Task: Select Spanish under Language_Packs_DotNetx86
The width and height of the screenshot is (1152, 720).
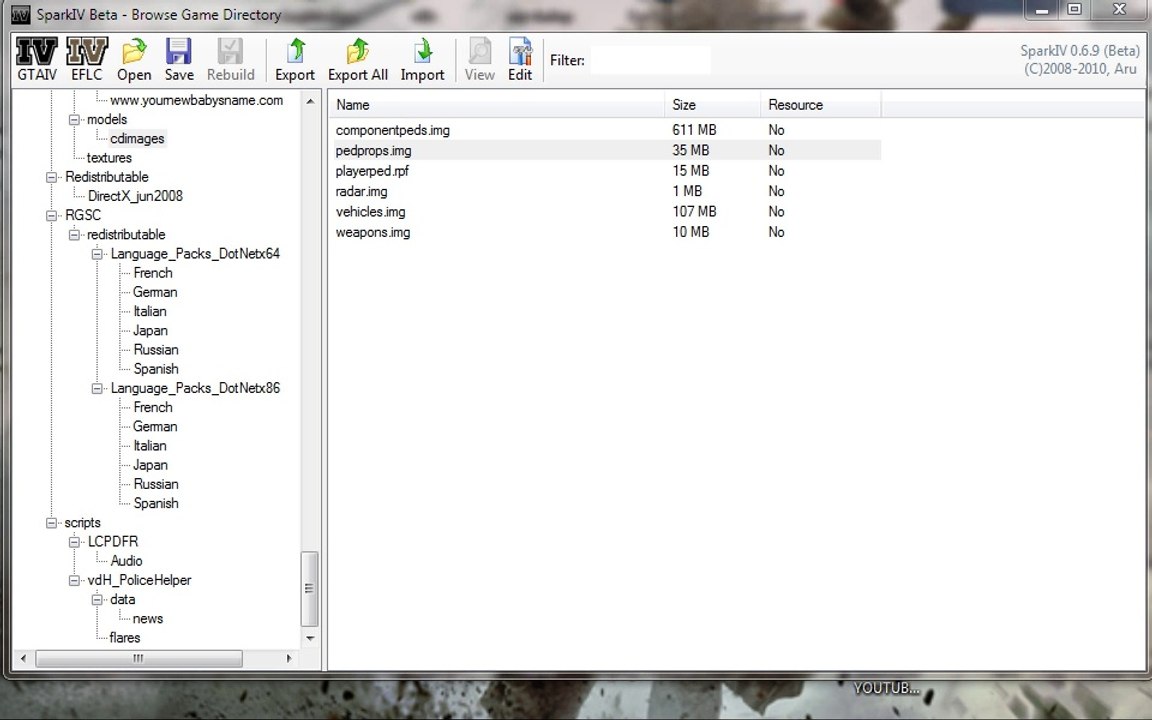Action: 156,503
